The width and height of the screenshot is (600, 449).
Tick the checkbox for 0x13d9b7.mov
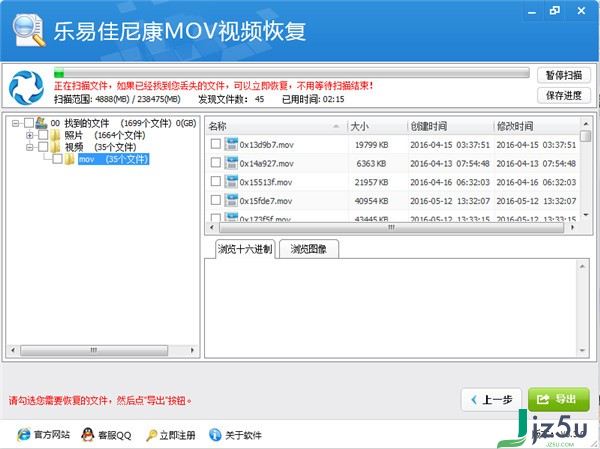pos(216,144)
